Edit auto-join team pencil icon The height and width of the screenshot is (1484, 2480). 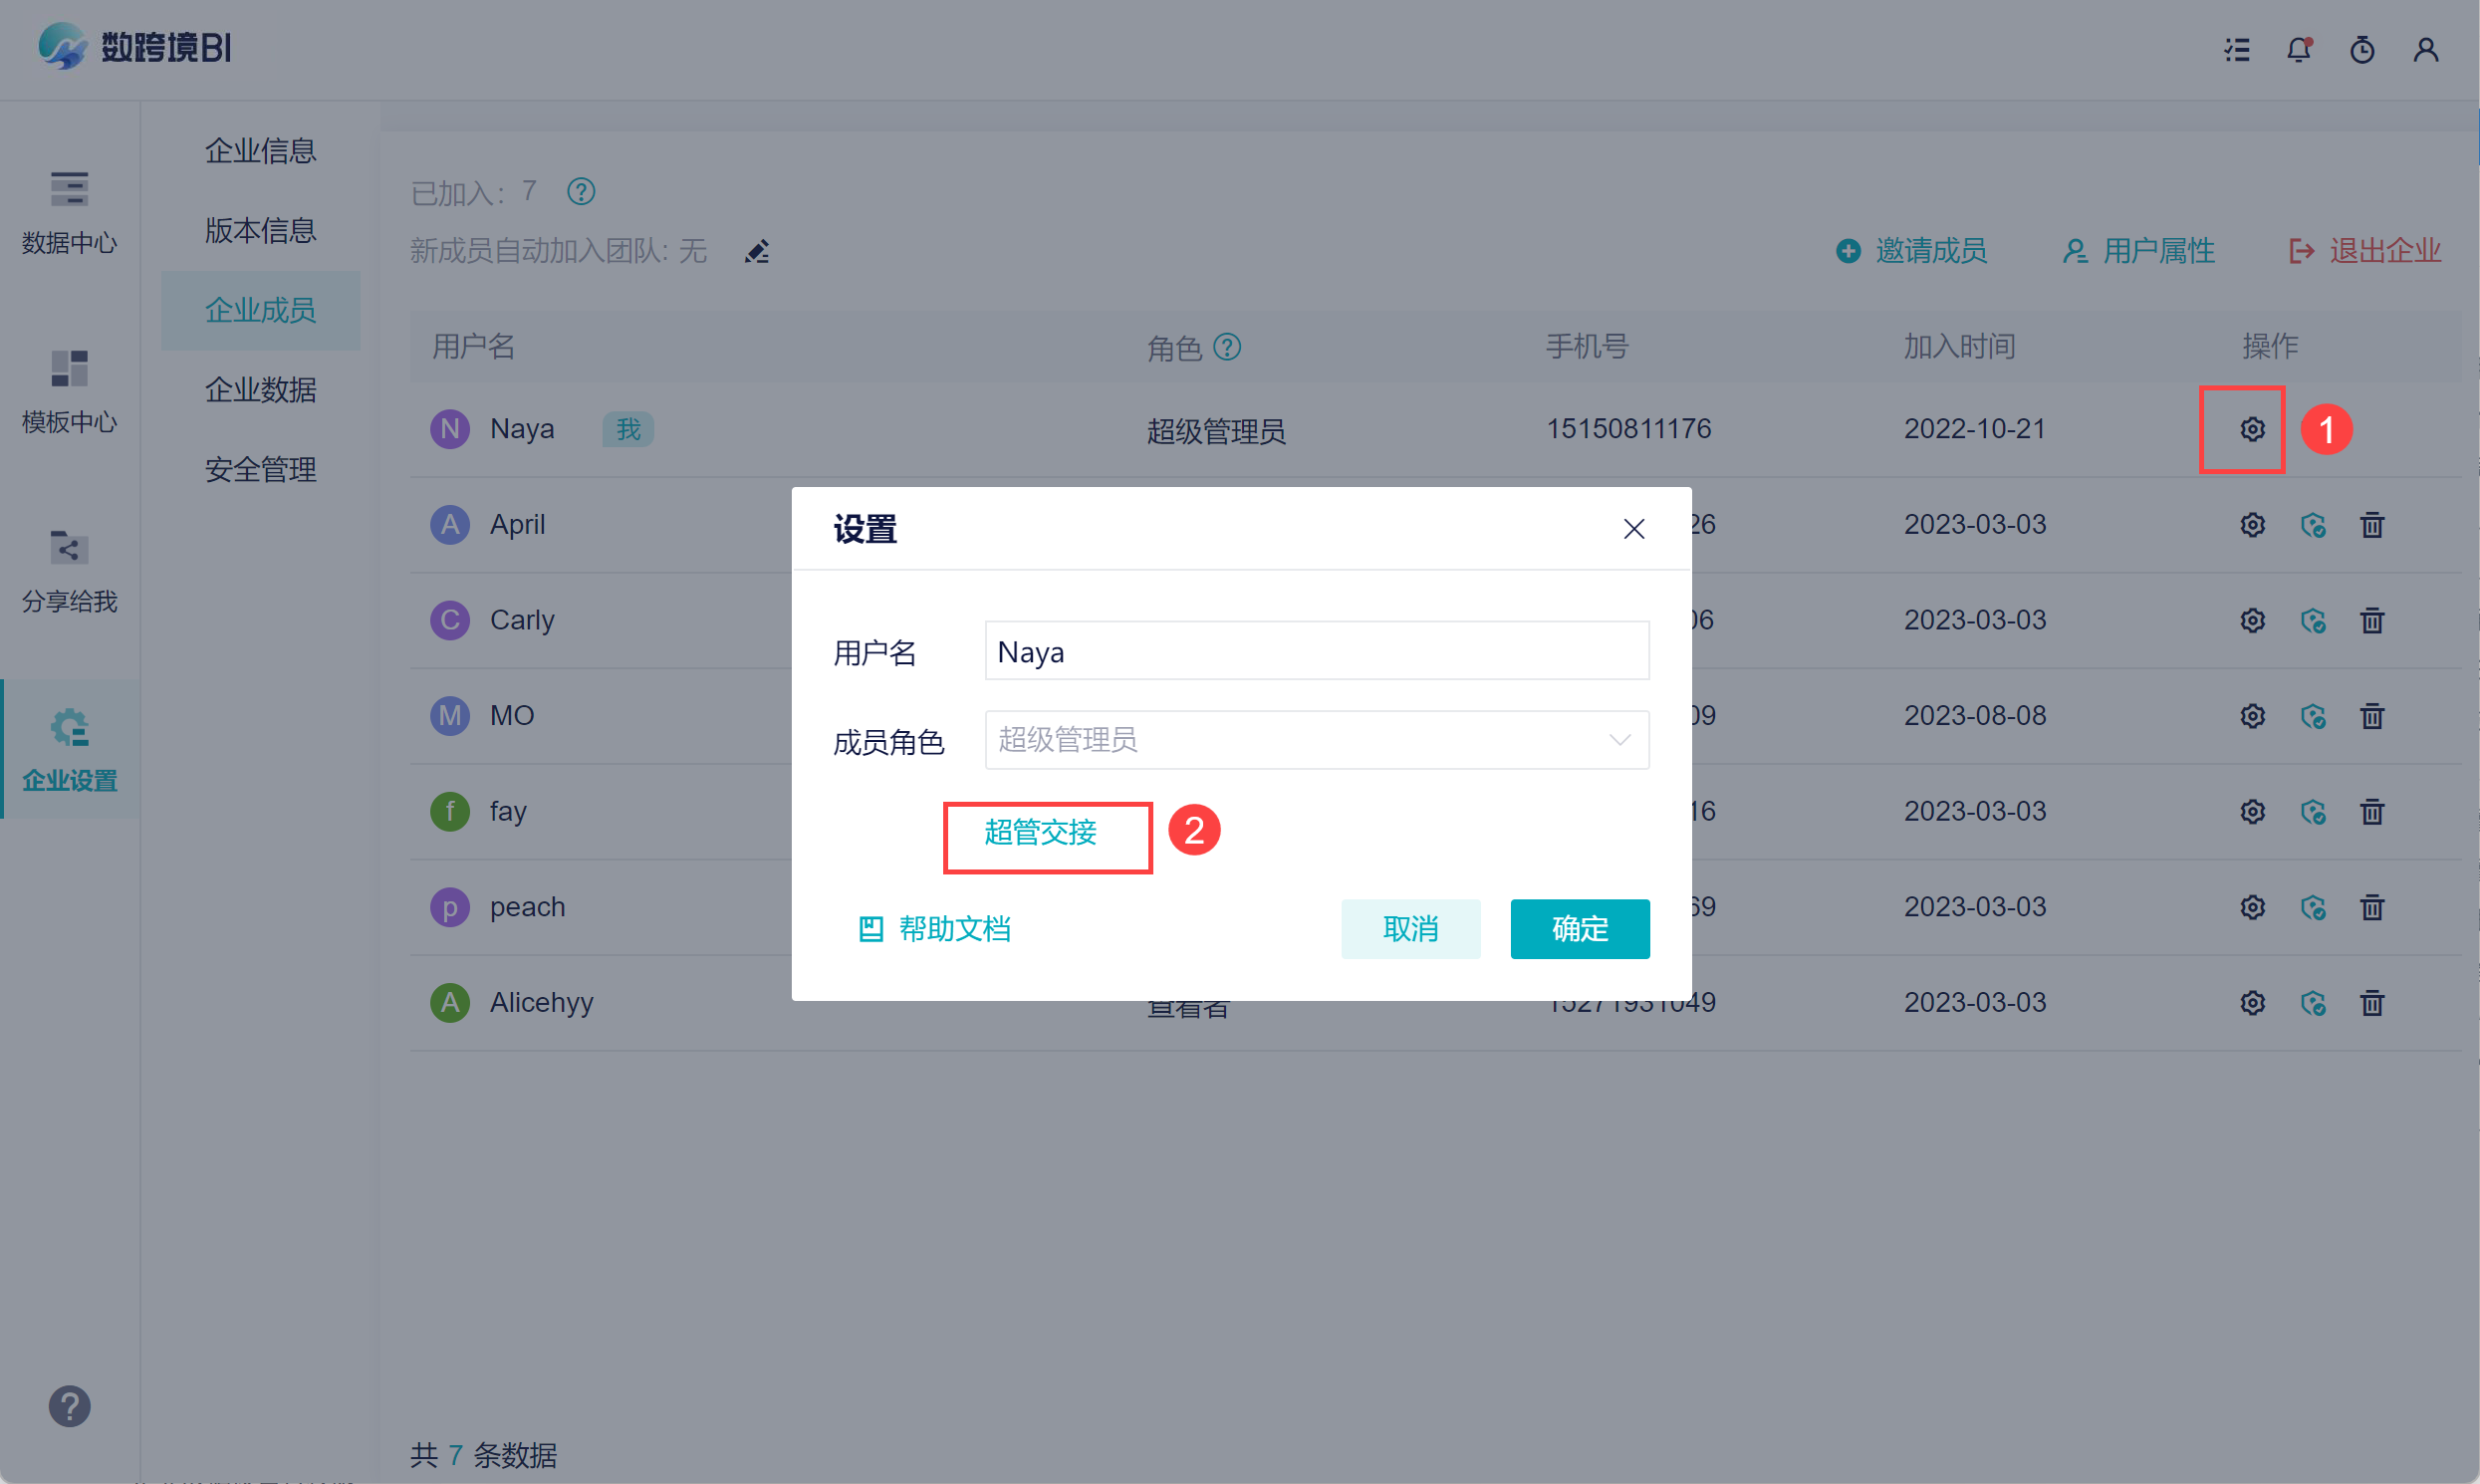[x=757, y=251]
